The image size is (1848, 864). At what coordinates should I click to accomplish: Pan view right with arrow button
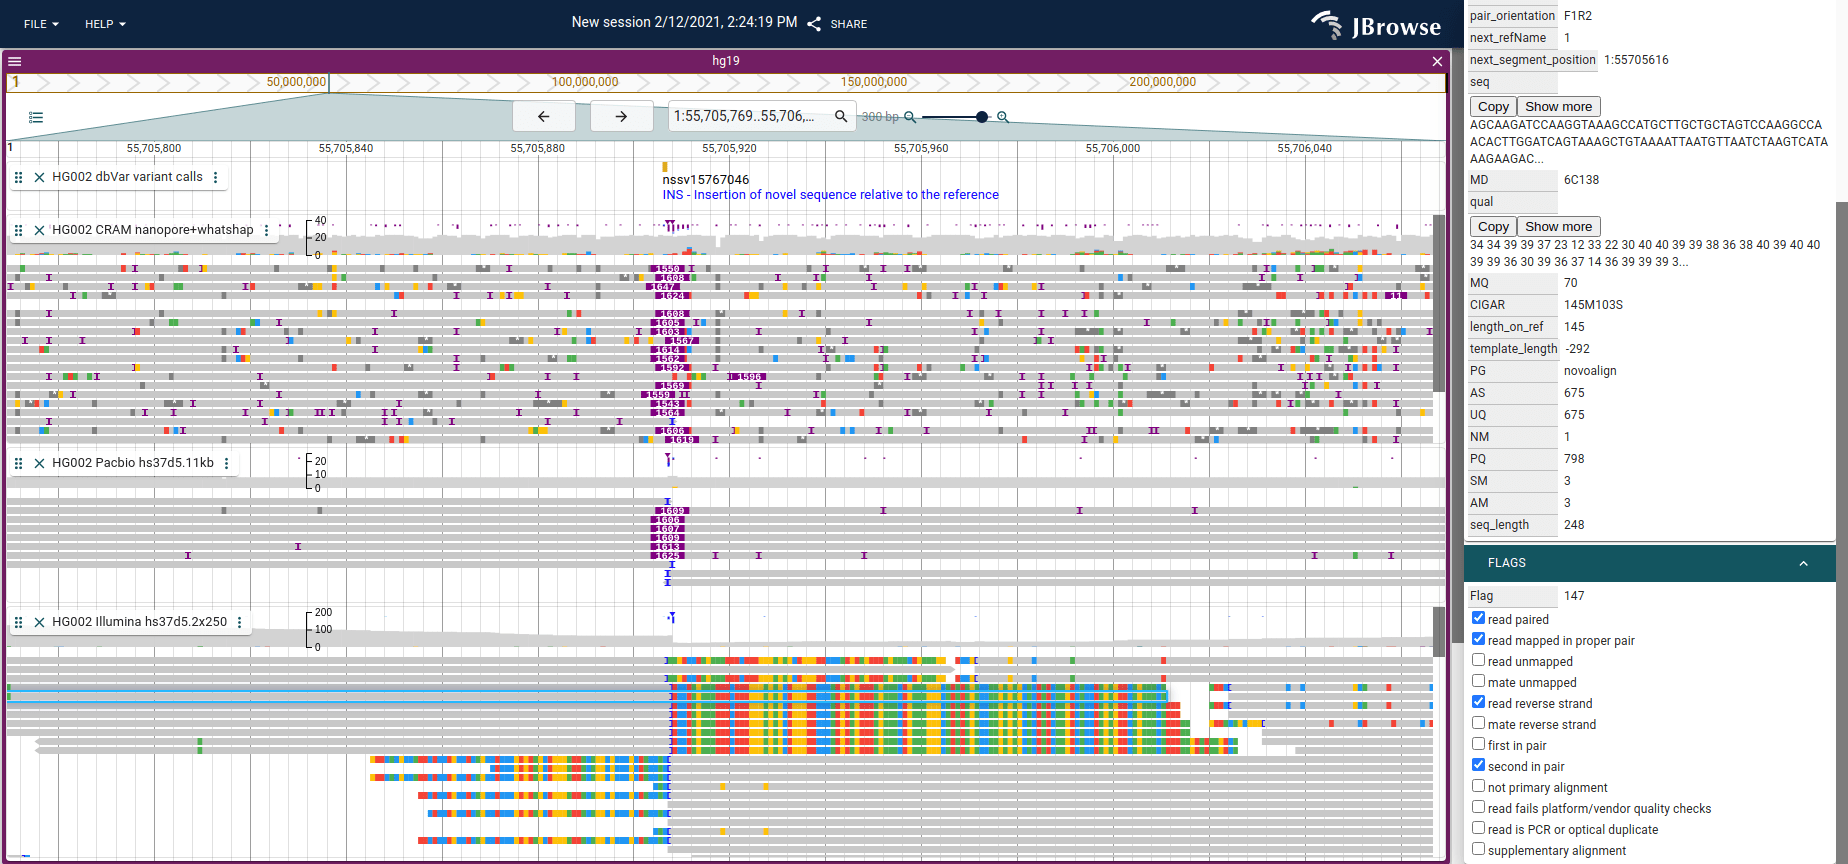621,116
